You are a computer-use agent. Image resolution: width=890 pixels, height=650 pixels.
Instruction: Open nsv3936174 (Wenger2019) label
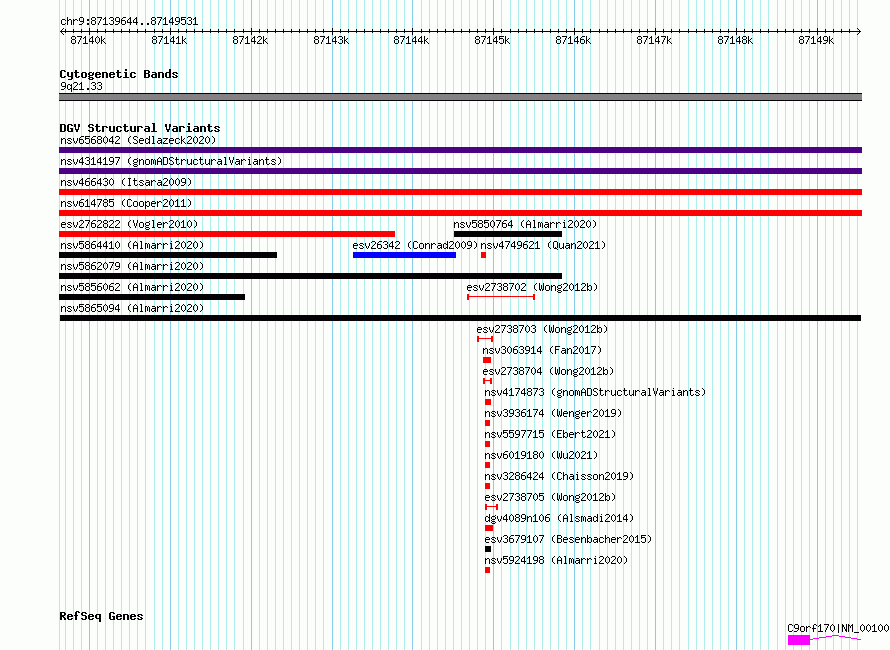point(553,413)
